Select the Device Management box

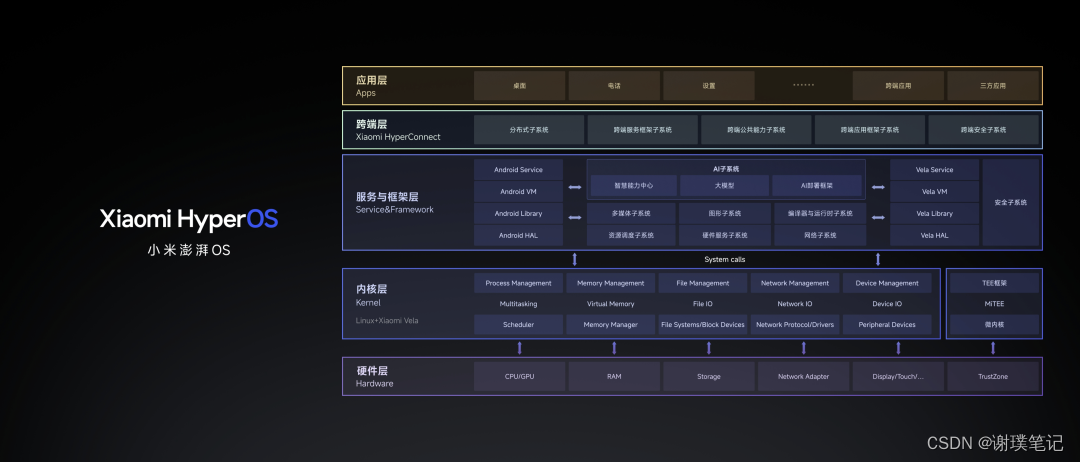pos(887,283)
